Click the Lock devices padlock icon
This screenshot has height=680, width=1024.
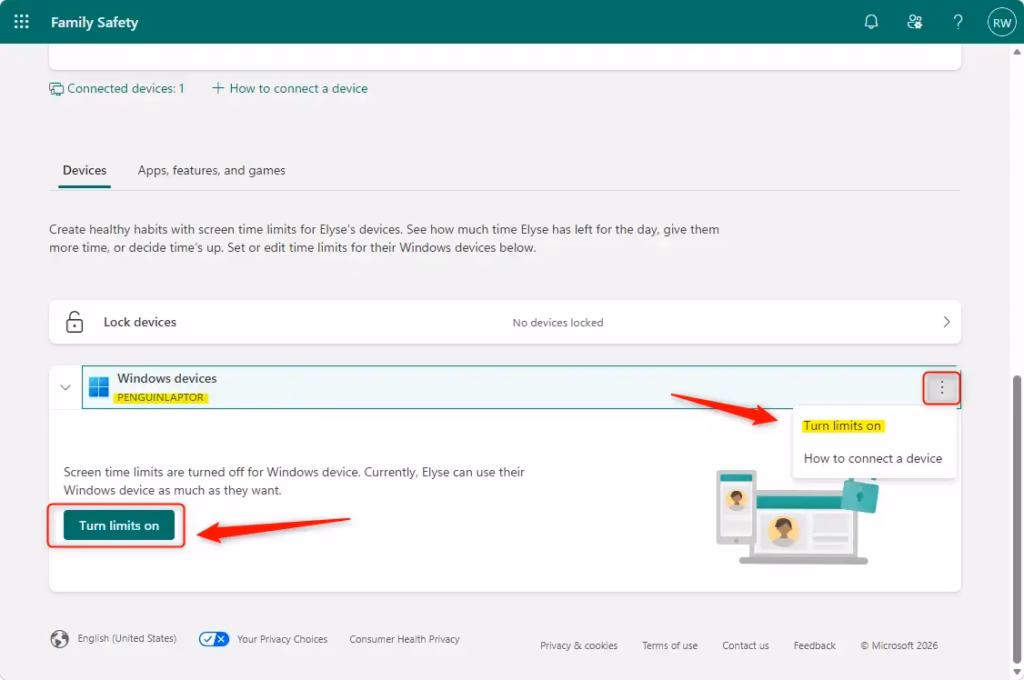tap(74, 322)
